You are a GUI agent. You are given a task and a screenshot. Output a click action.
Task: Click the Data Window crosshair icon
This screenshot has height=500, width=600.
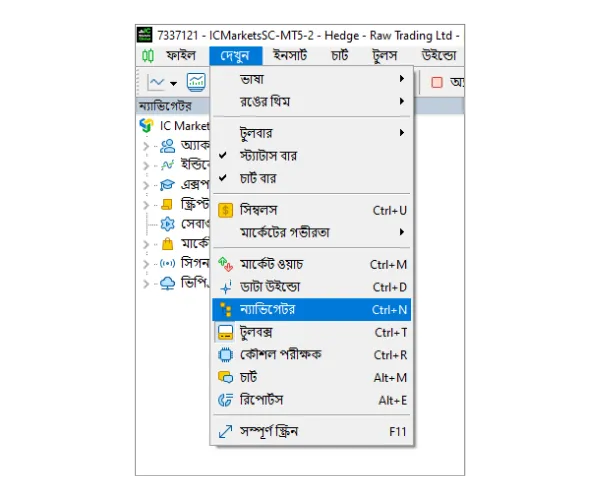click(226, 287)
